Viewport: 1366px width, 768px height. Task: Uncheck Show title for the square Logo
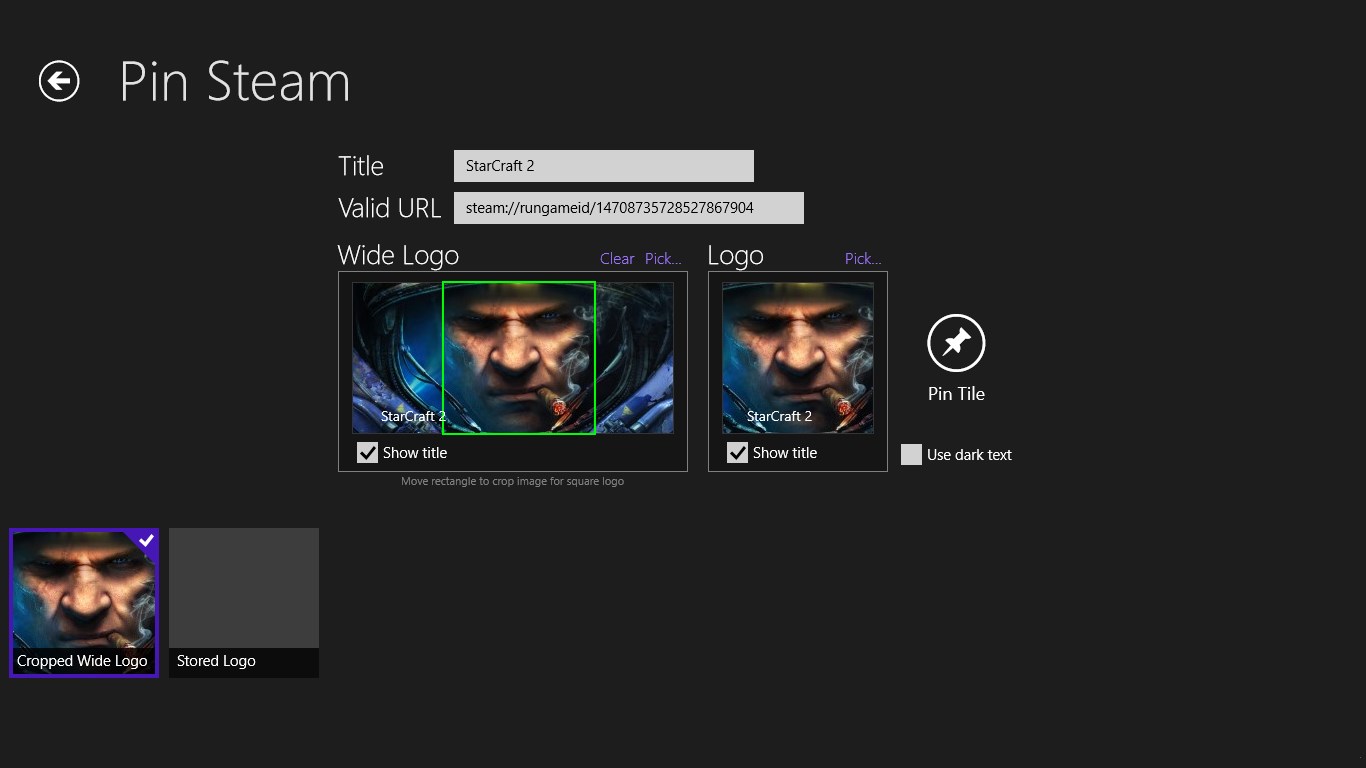(x=737, y=452)
